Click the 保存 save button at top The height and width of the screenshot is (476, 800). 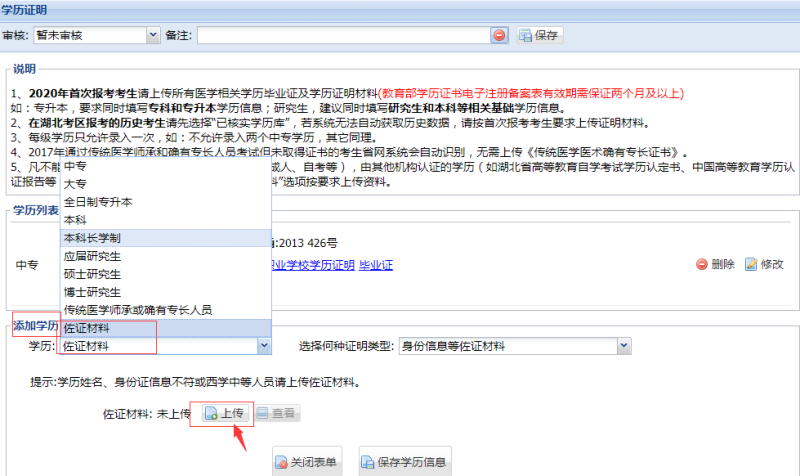(x=540, y=35)
